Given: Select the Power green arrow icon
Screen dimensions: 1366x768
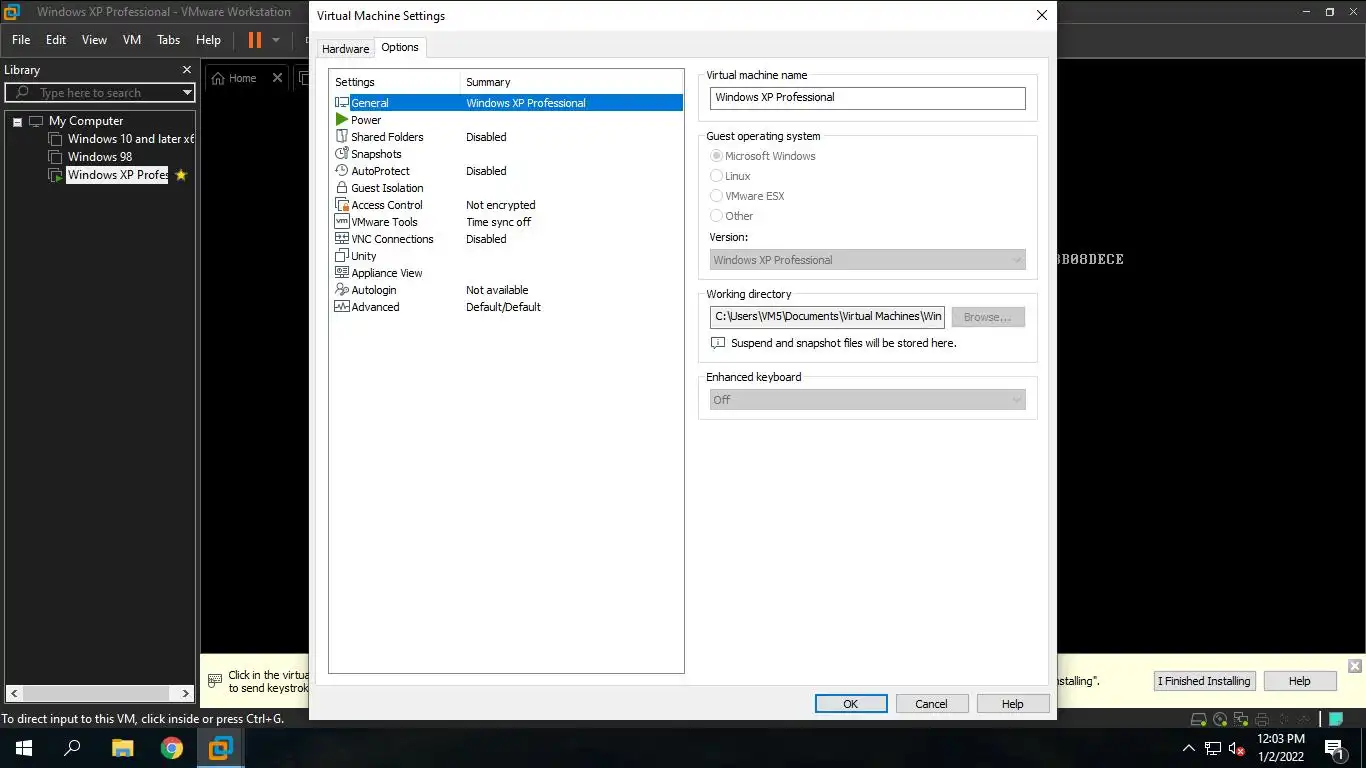Looking at the screenshot, I should [342, 120].
